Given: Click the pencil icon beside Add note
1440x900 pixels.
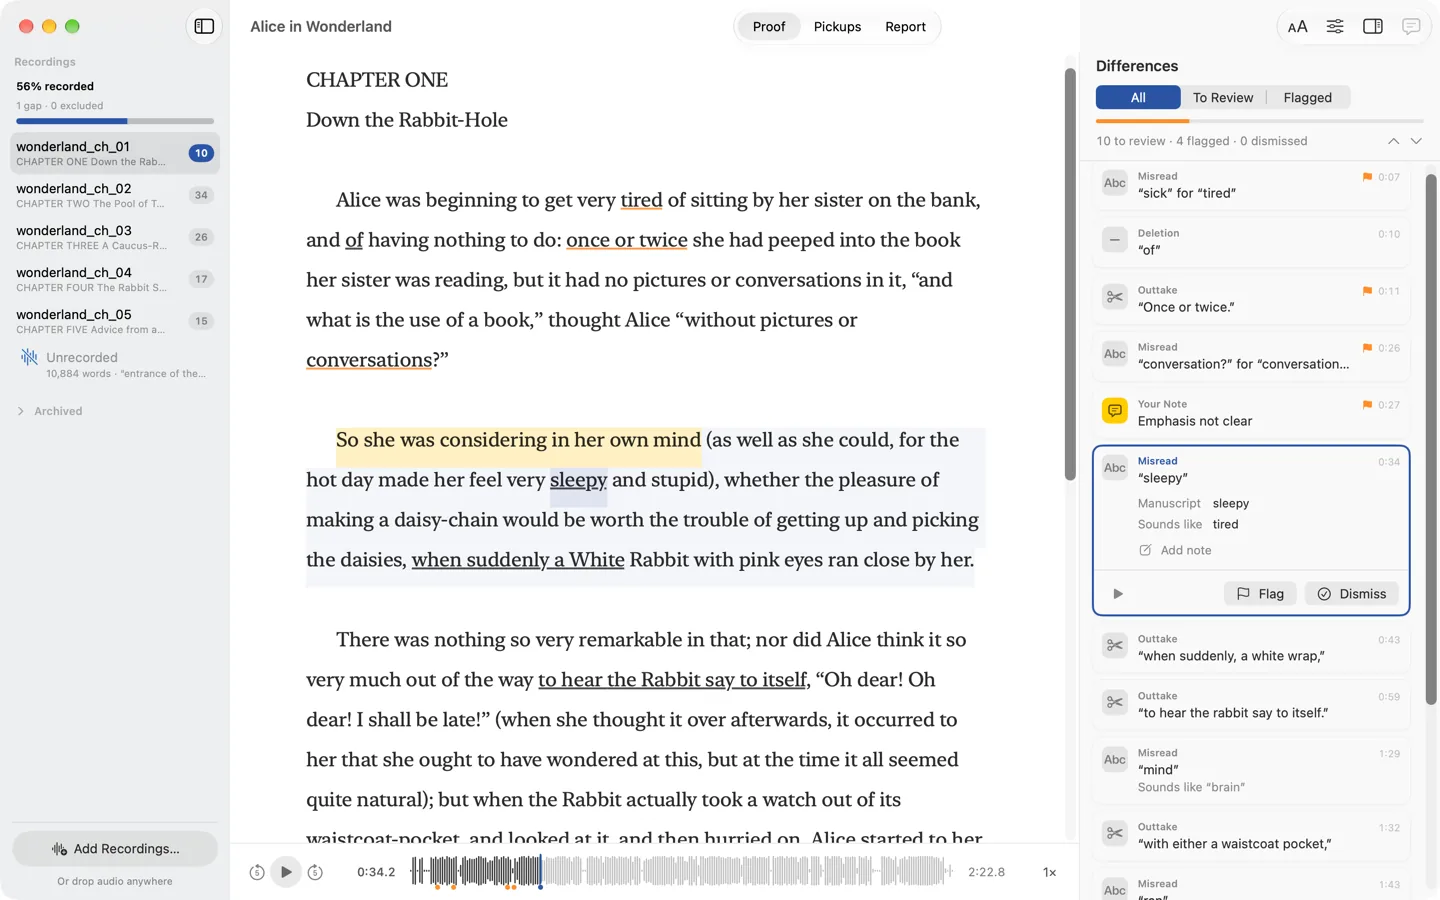Looking at the screenshot, I should [x=1145, y=550].
